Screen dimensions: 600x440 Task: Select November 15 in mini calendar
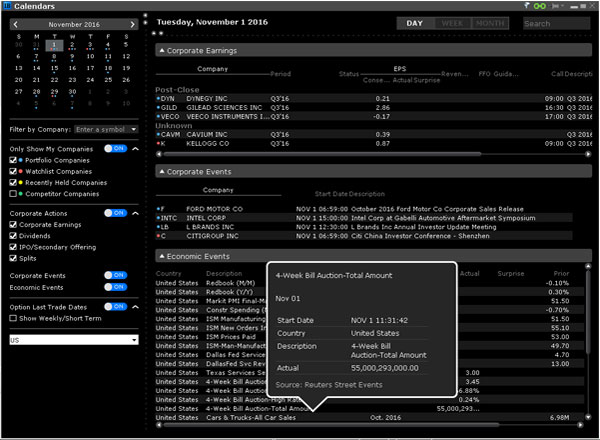54,68
